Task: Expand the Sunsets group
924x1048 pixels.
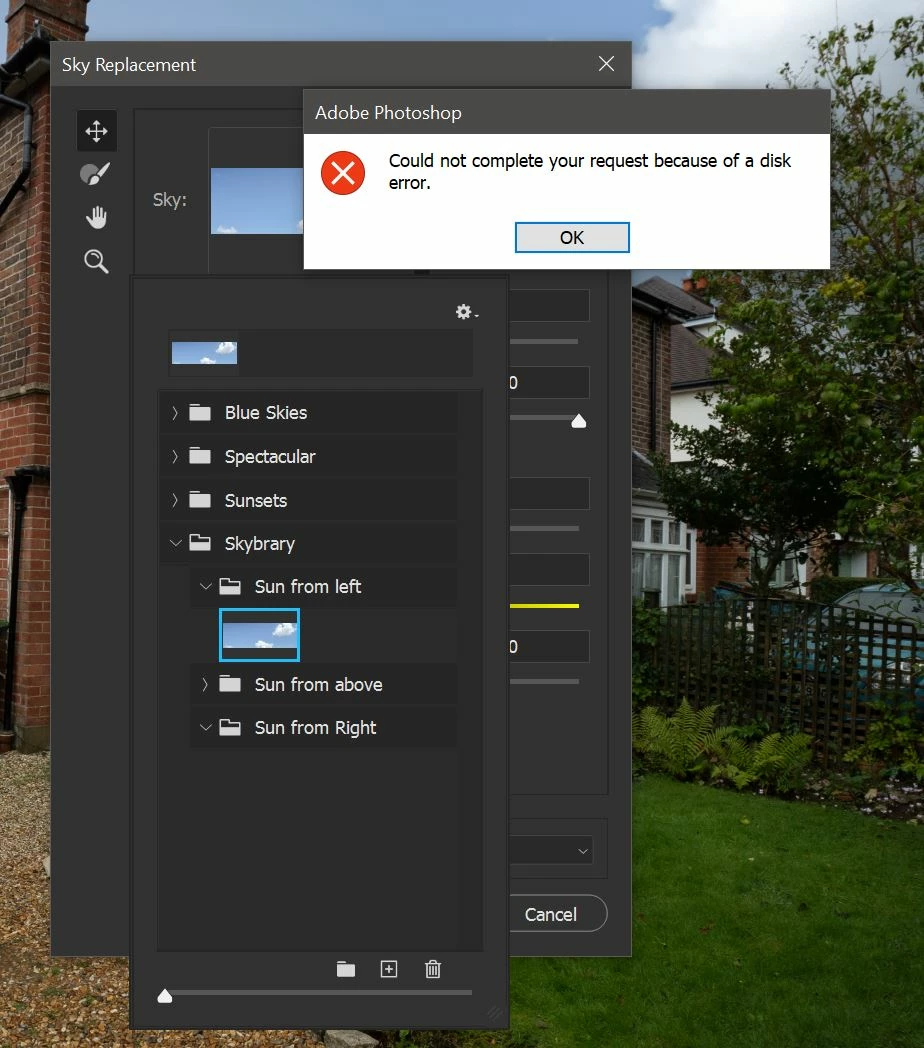Action: (175, 500)
